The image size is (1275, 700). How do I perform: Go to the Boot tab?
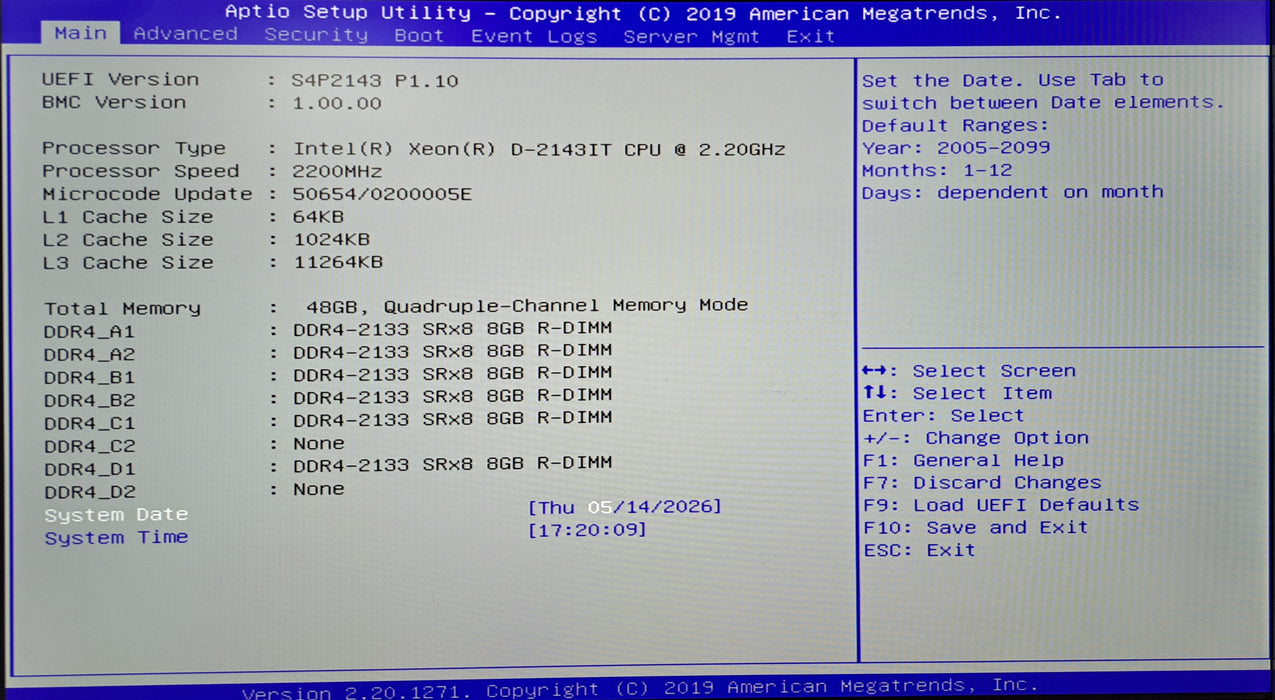click(x=419, y=35)
